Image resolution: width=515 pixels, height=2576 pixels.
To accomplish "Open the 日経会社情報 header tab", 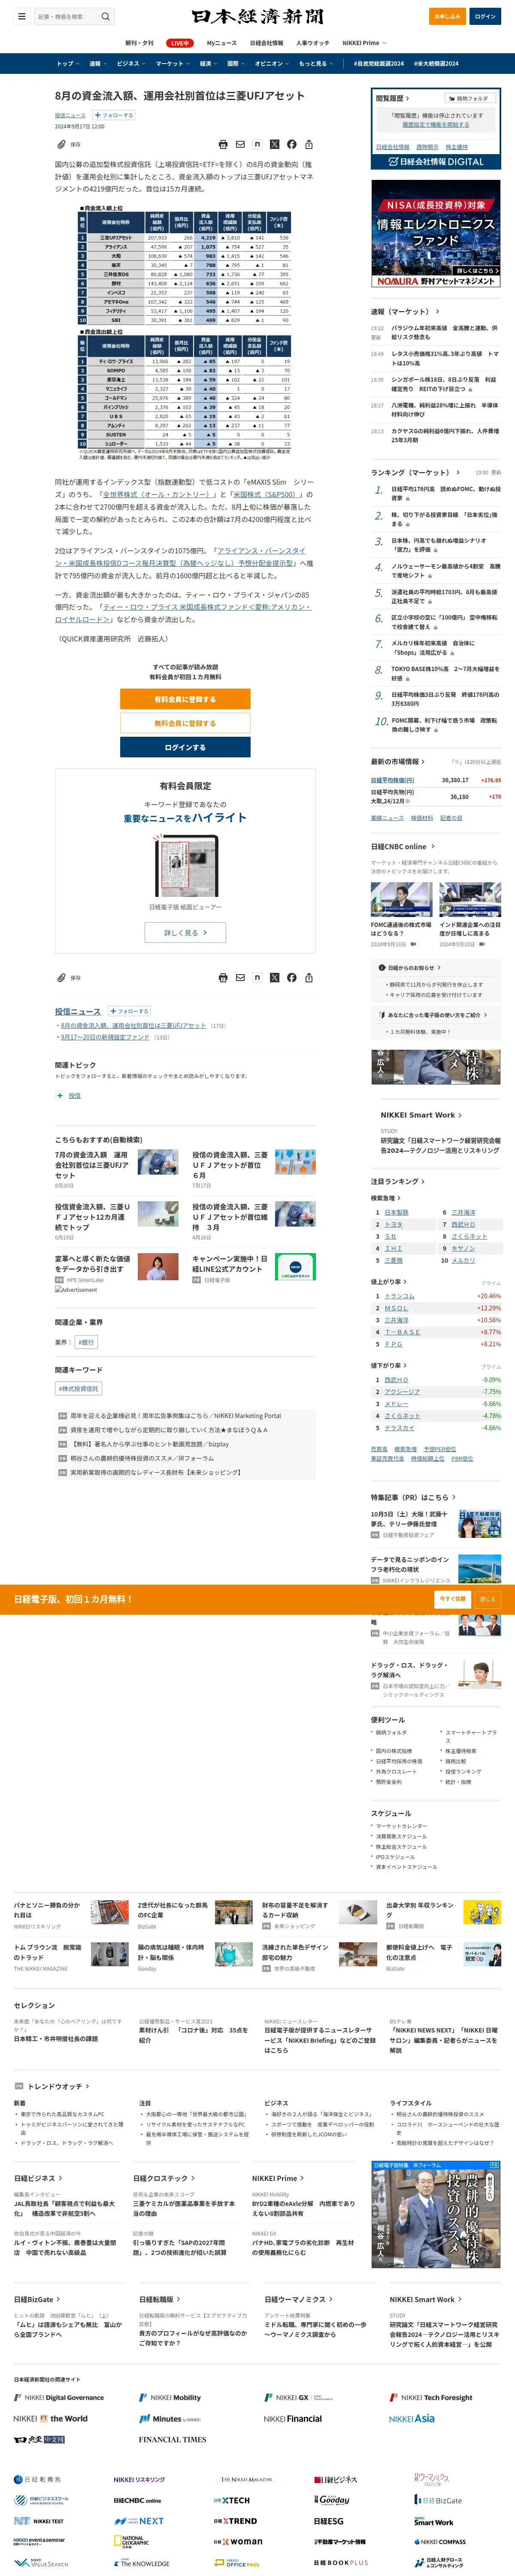I will pos(266,43).
